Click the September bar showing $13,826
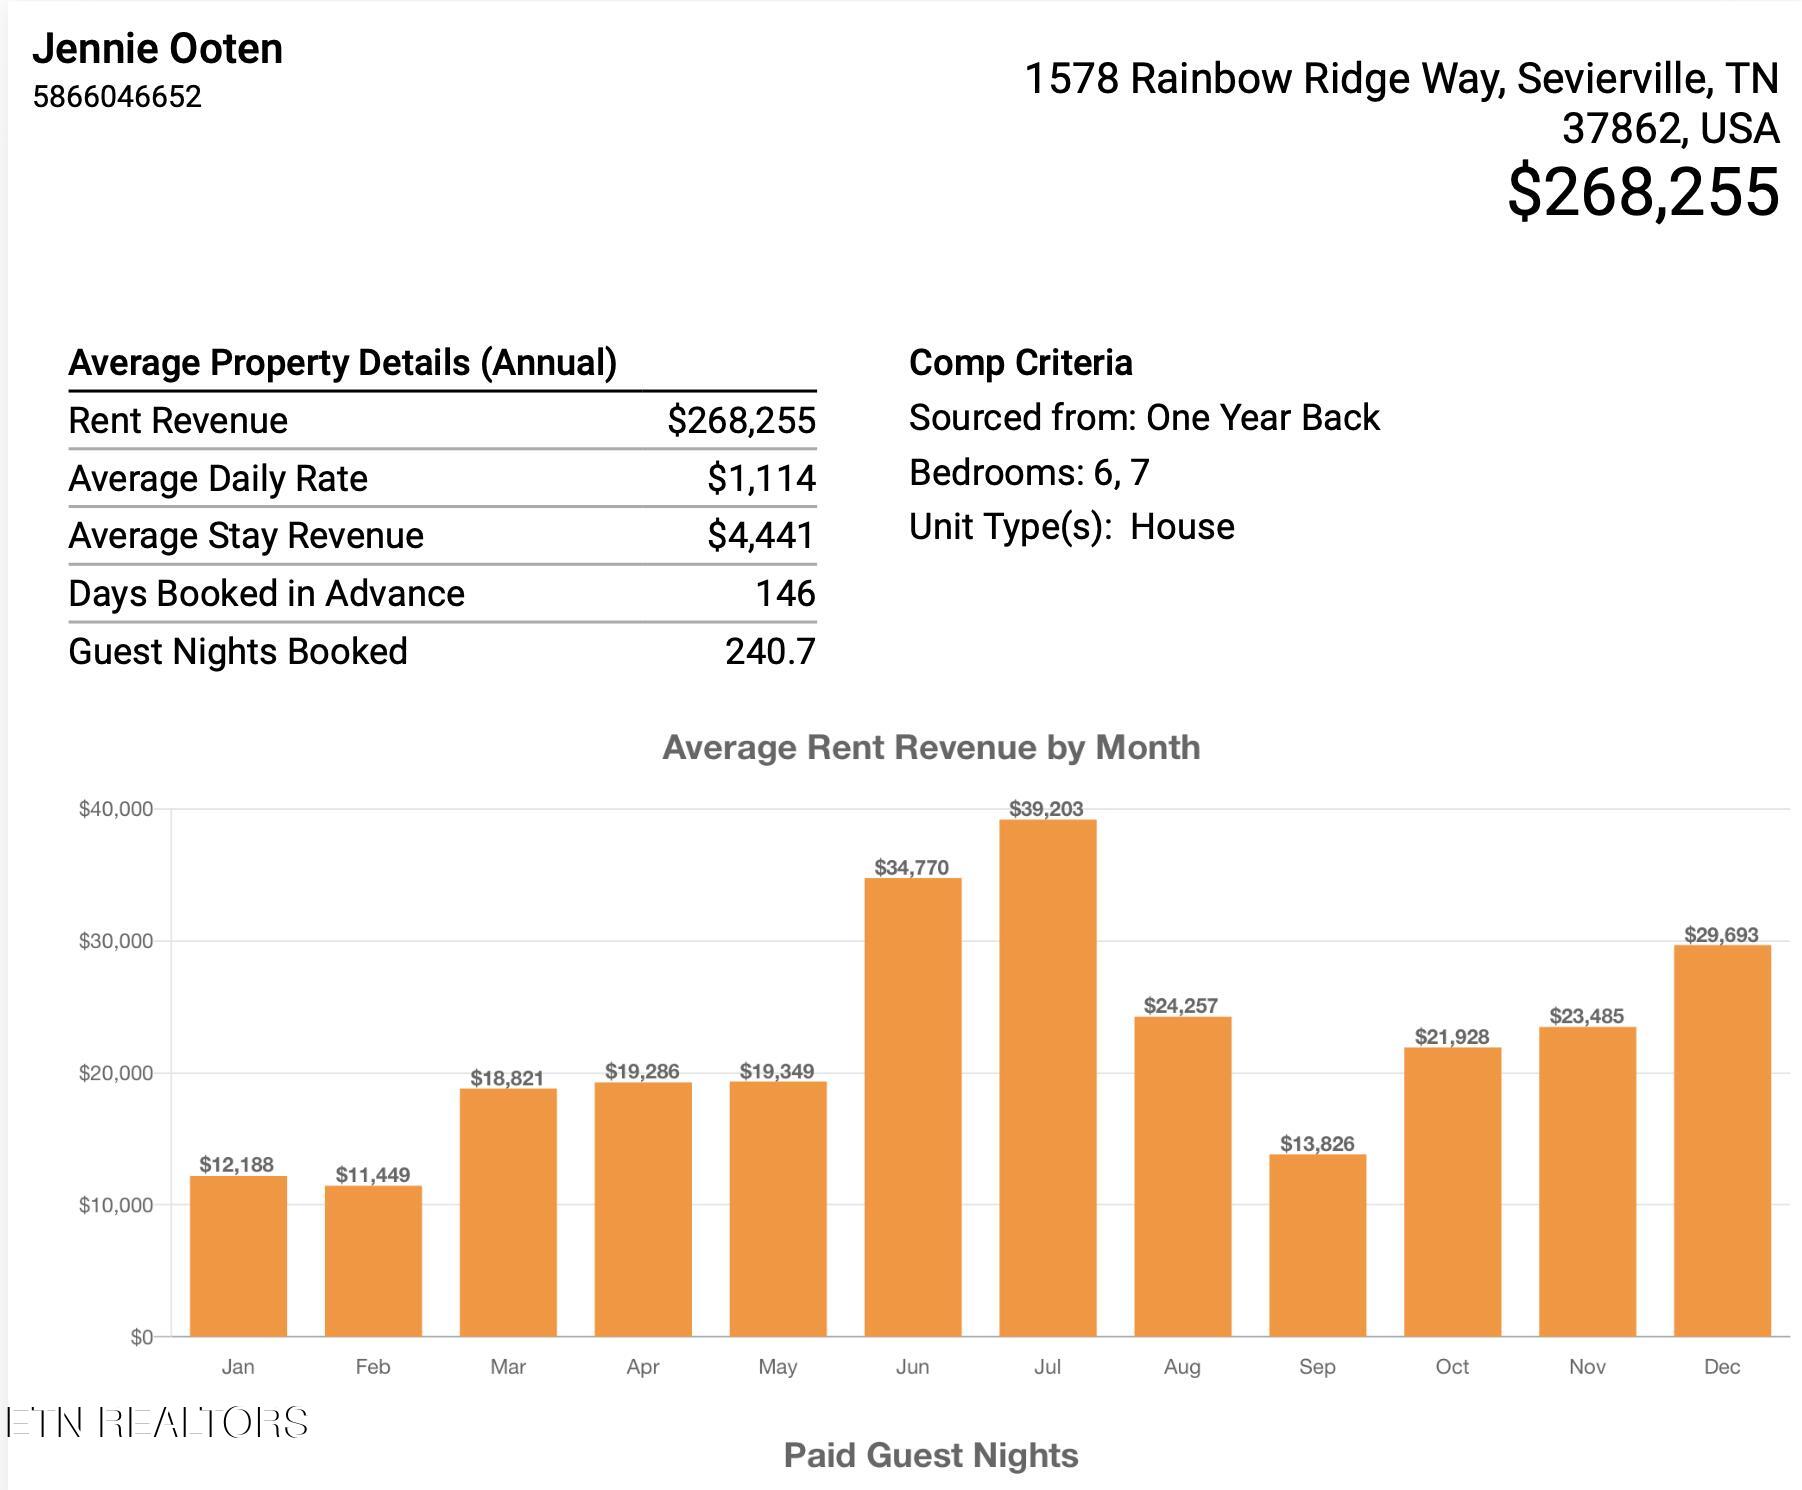The height and width of the screenshot is (1490, 1802). [x=1317, y=1245]
